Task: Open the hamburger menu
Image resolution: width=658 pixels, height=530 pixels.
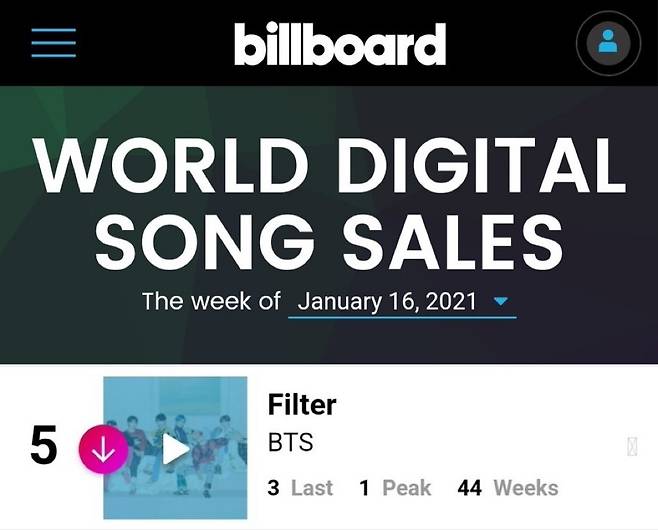Action: coord(54,42)
